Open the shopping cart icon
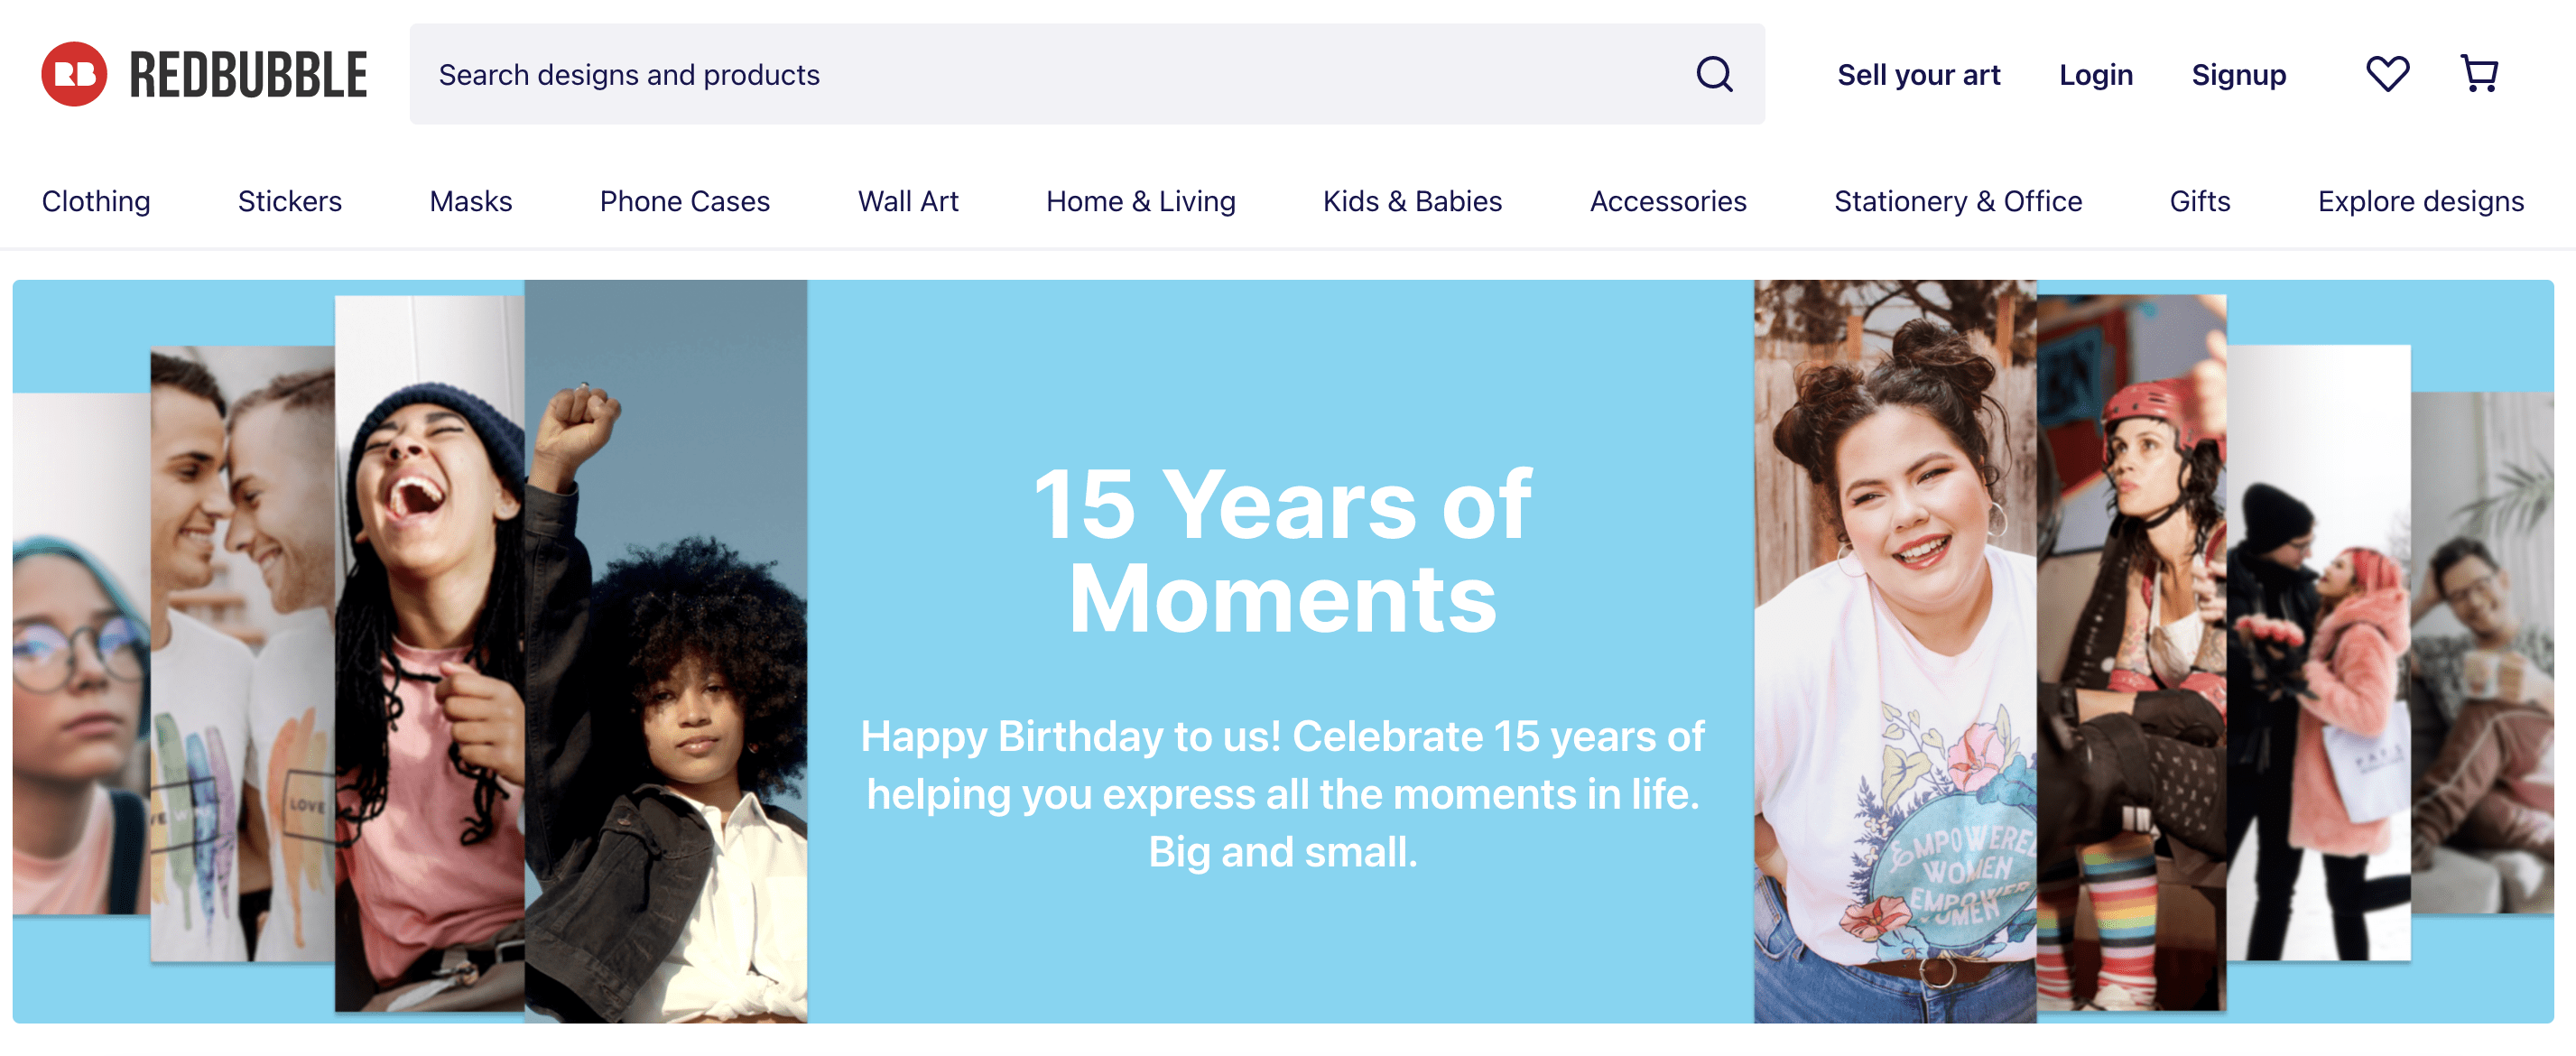2576x1056 pixels. click(x=2479, y=74)
